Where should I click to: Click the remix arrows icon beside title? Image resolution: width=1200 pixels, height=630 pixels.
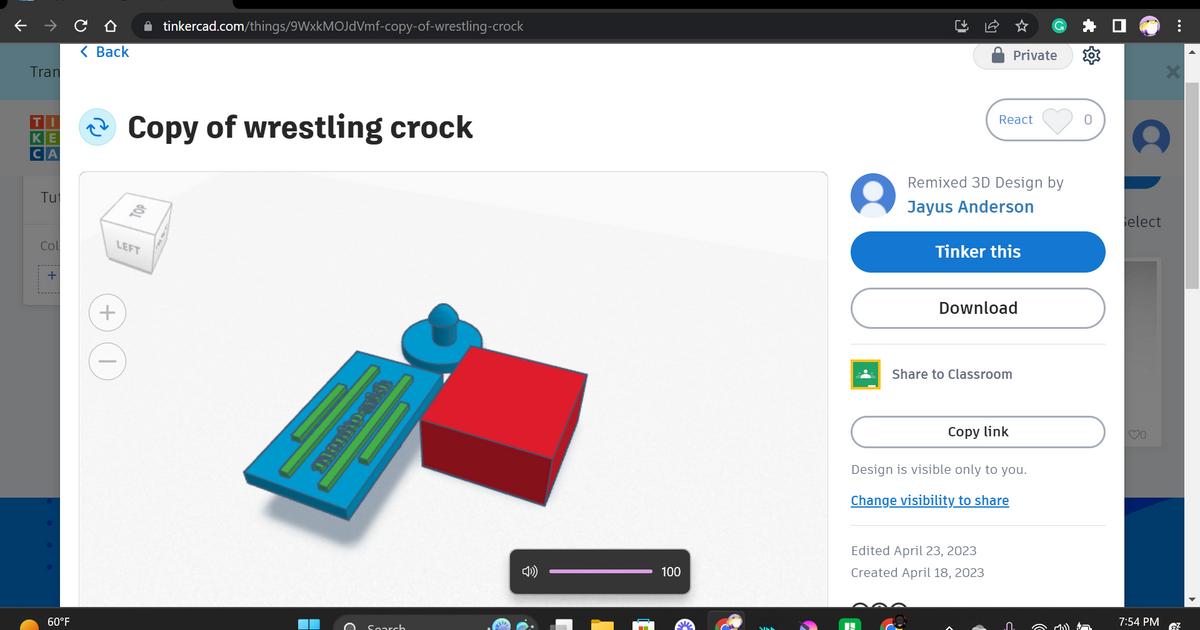click(x=98, y=128)
